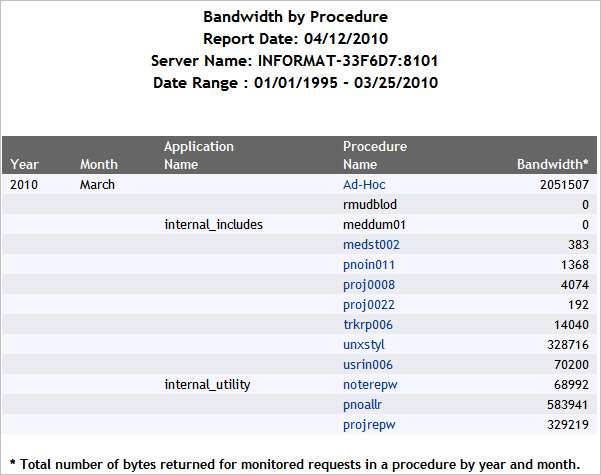Screen dimensions: 601x475
Task: Open the noterepw procedure link
Action: [370, 385]
